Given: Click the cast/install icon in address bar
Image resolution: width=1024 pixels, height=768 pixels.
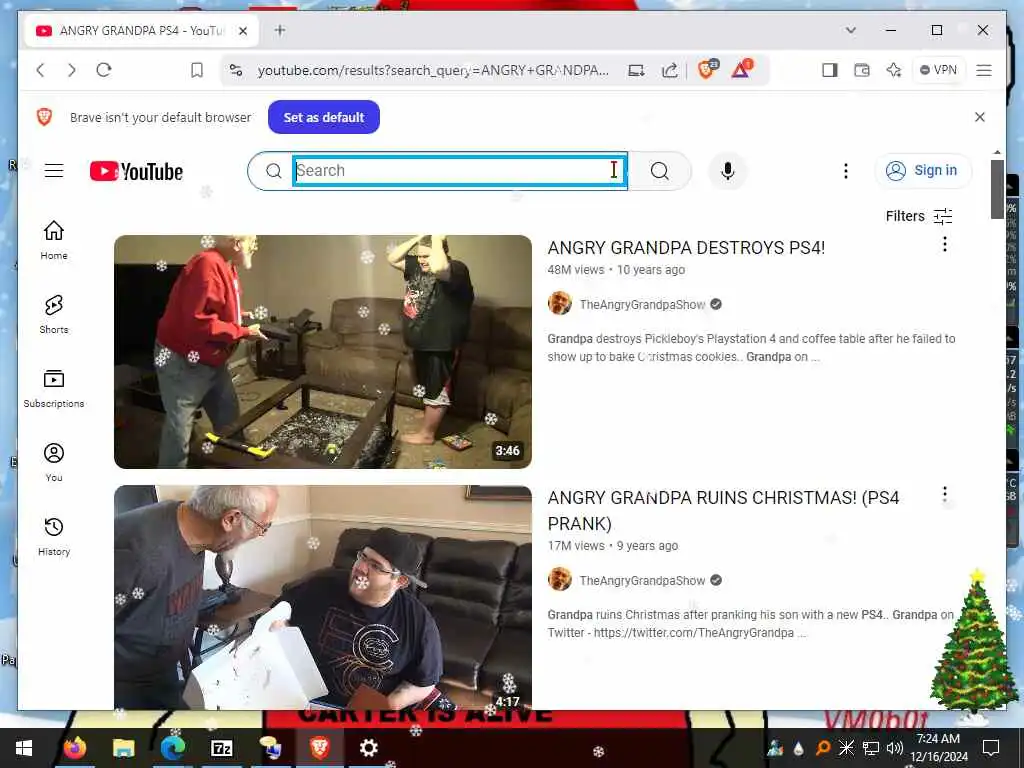Looking at the screenshot, I should tap(636, 70).
